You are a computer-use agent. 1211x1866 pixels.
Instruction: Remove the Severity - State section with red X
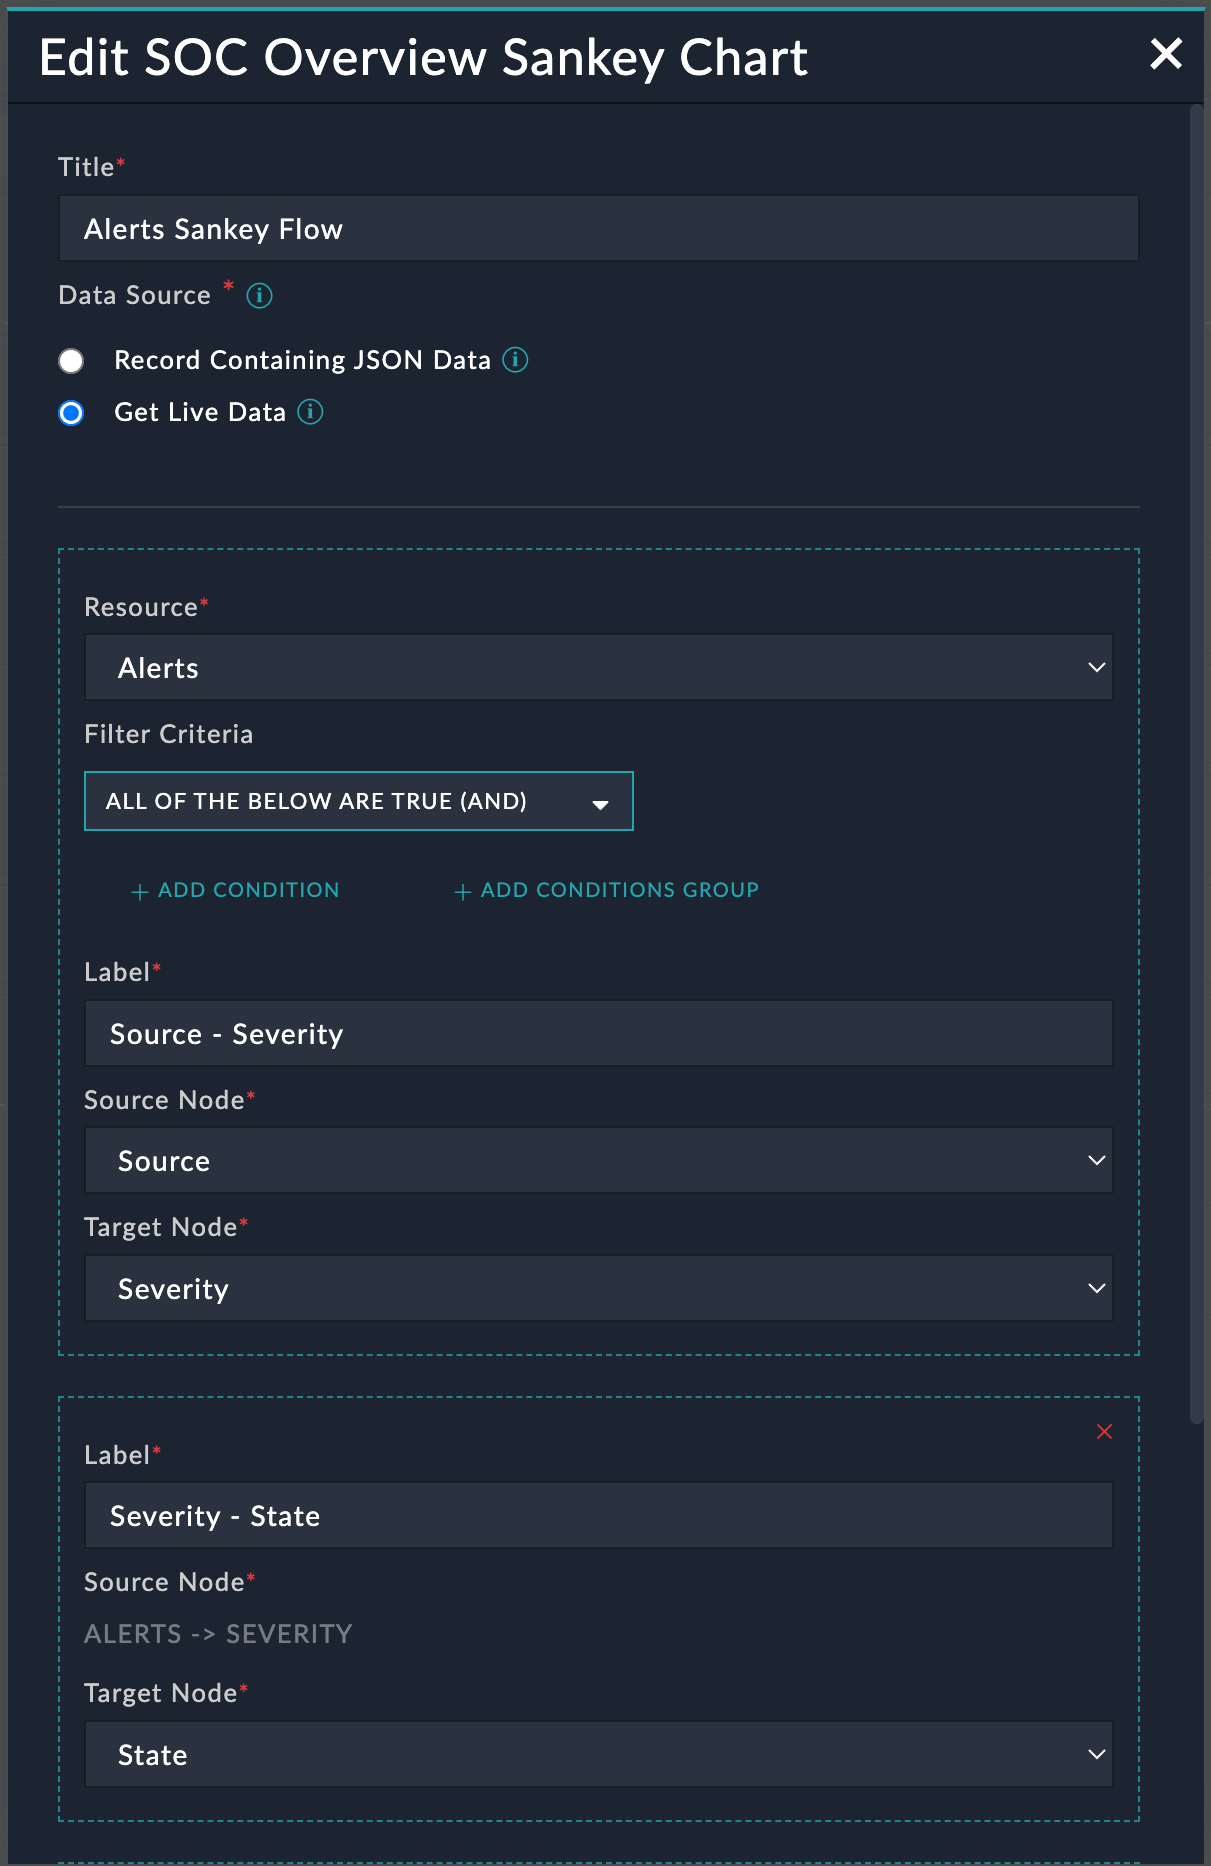pos(1104,1432)
